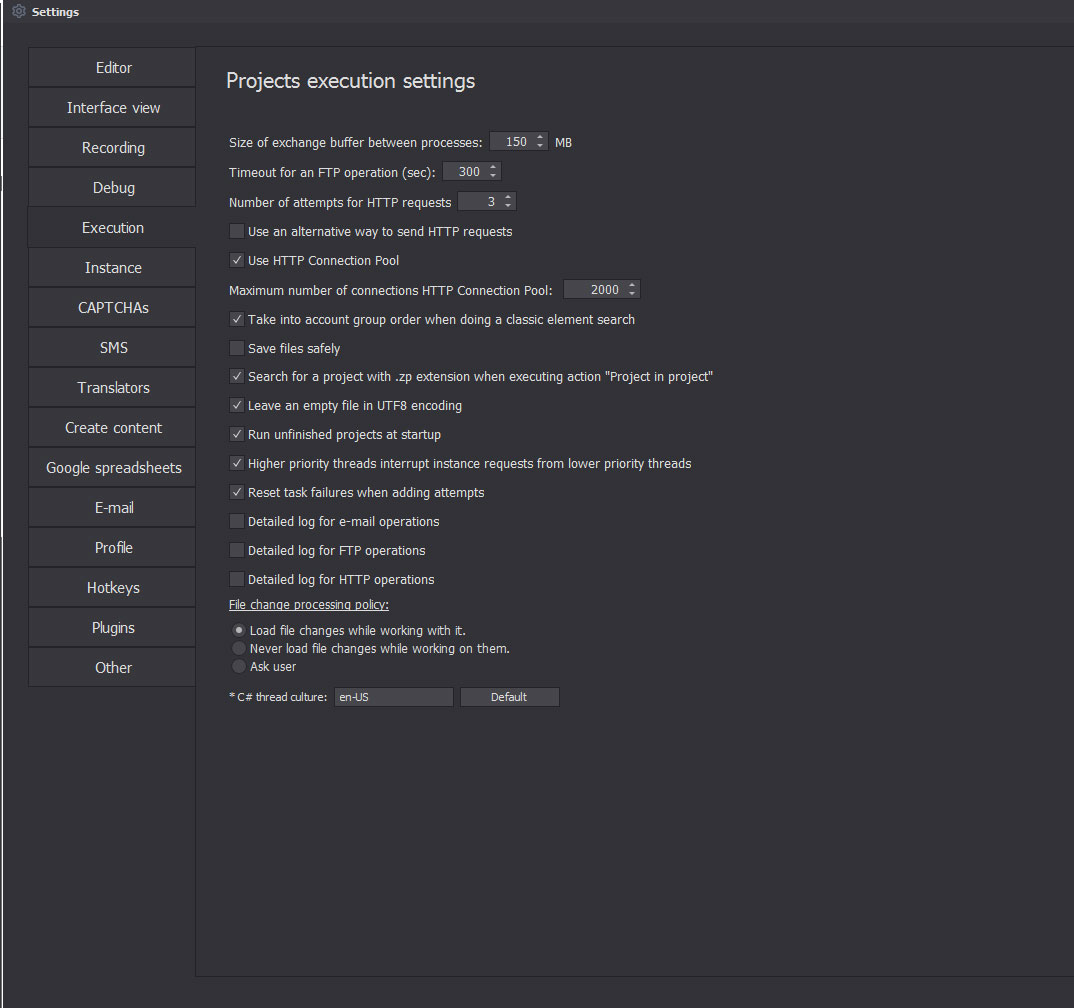This screenshot has width=1074, height=1008.
Task: Click the C# thread culture text field
Action: (393, 697)
